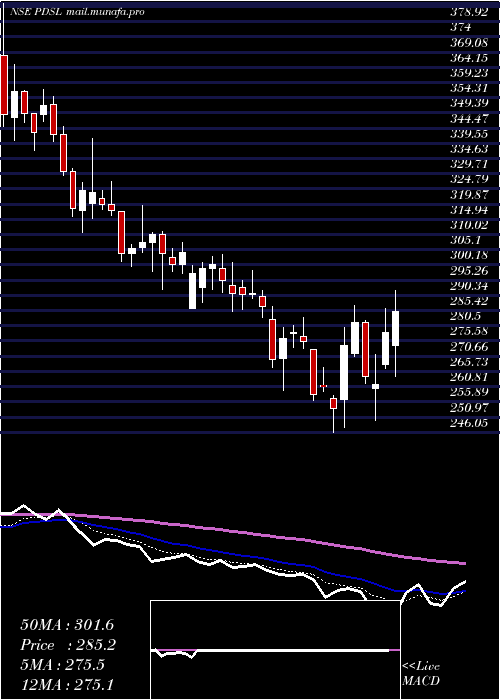Click the 339.55 axis label
The image size is (500, 700).
[x=469, y=133]
